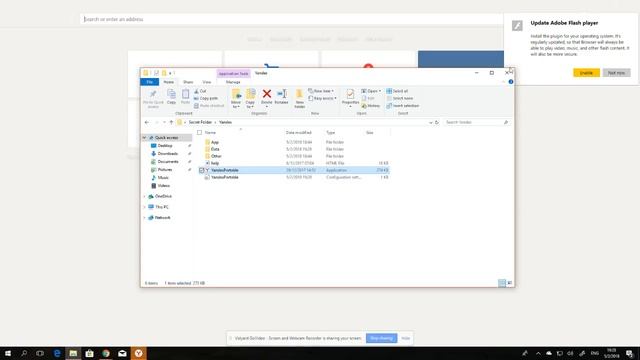640x360 pixels.
Task: Click Paste shortcut in the ribbon
Action: [209, 106]
